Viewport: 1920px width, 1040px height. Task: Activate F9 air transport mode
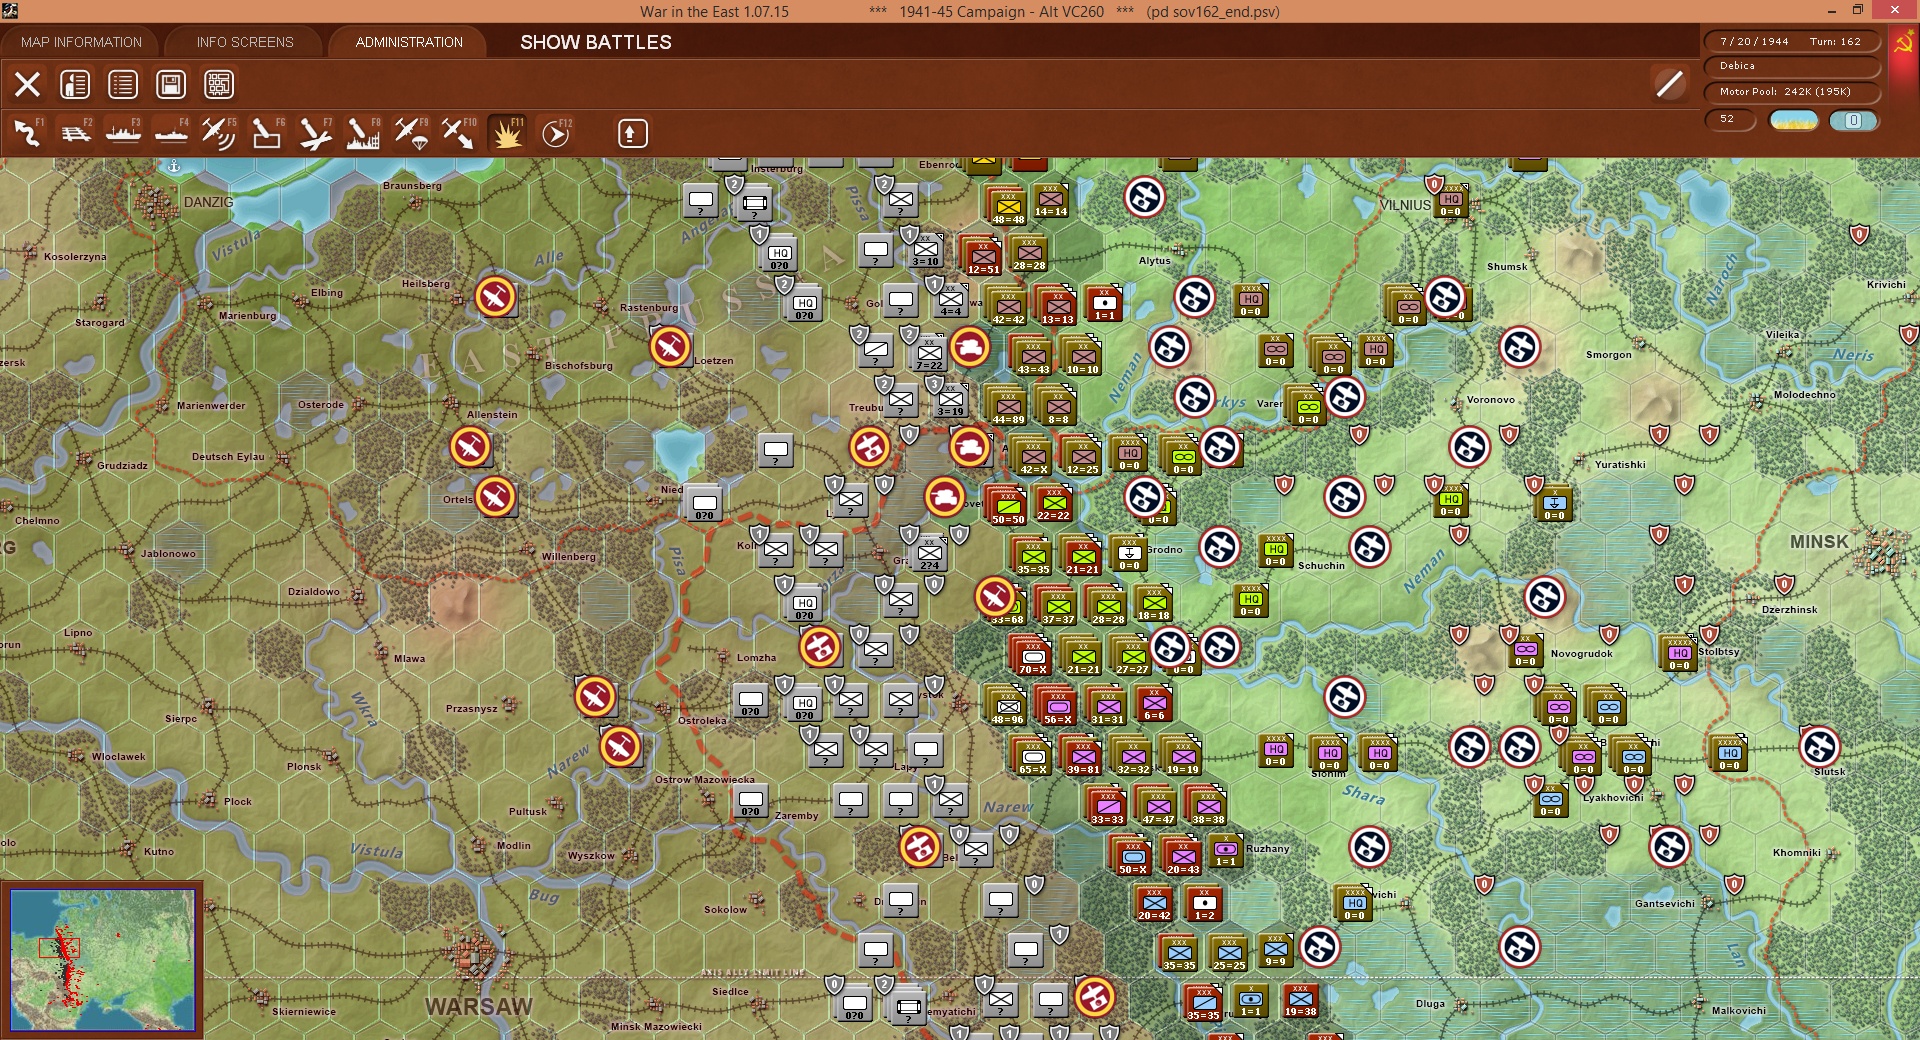(411, 133)
